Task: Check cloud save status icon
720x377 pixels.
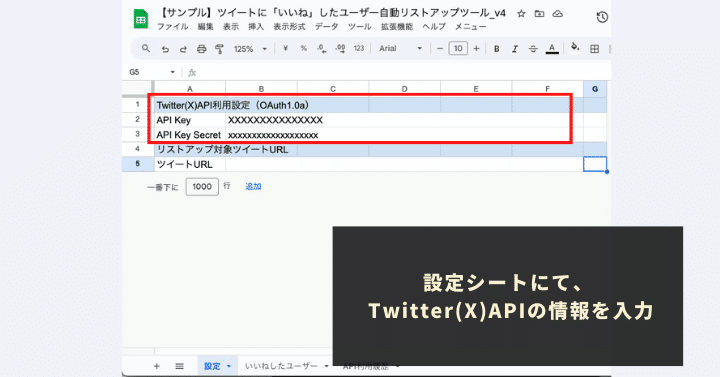Action: 557,14
